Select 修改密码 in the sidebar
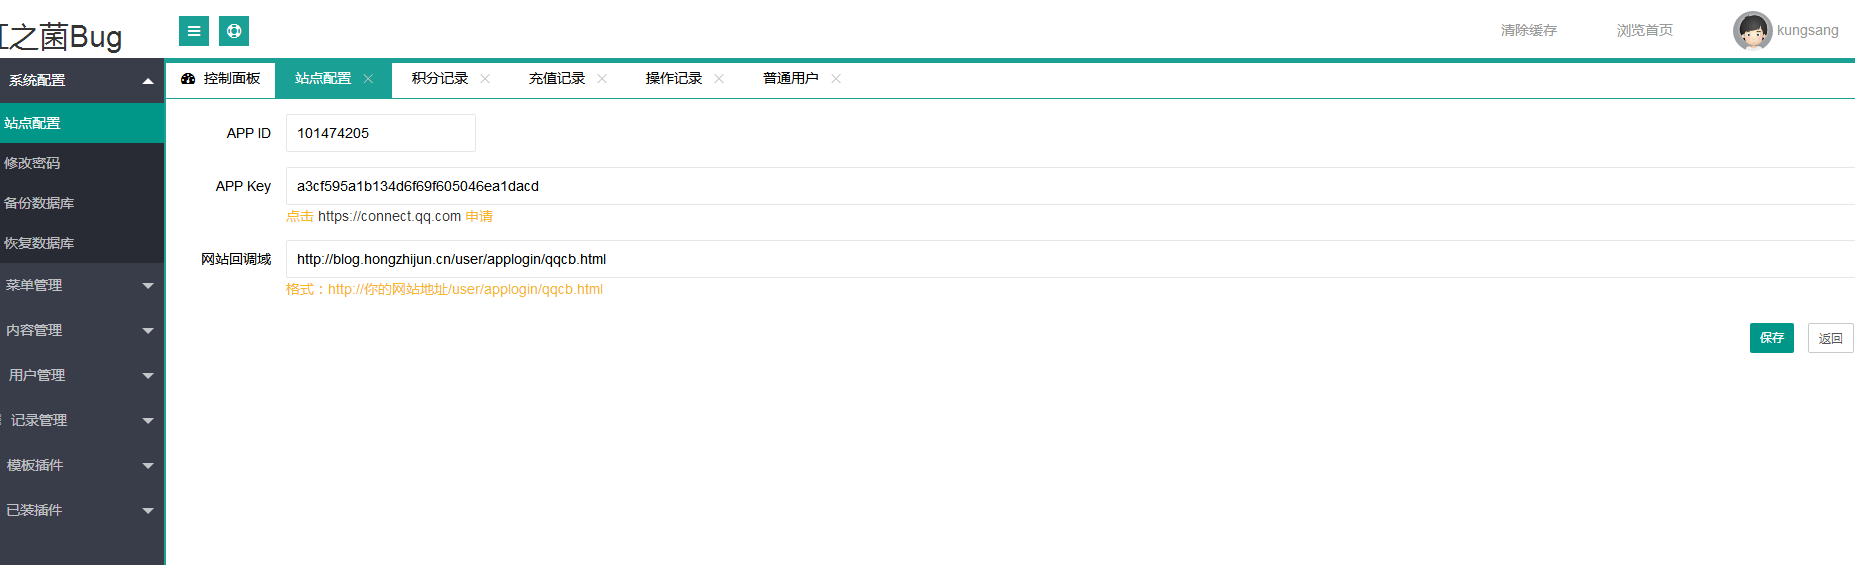The width and height of the screenshot is (1855, 565). click(x=32, y=163)
